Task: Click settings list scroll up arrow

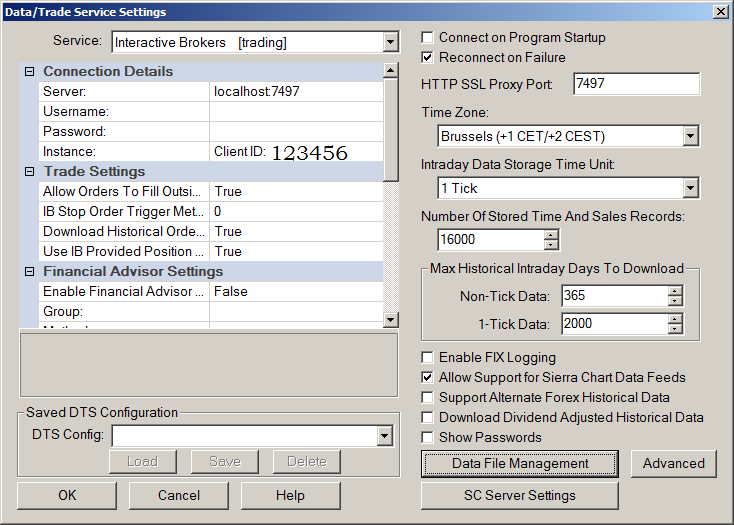Action: pyautogui.click(x=390, y=70)
